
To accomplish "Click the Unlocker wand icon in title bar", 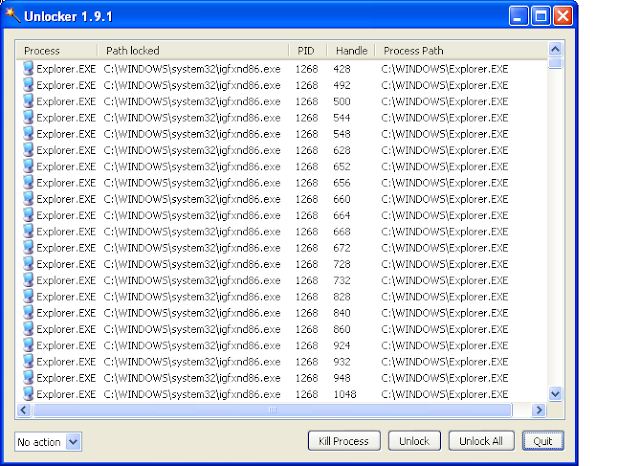I will coord(13,16).
